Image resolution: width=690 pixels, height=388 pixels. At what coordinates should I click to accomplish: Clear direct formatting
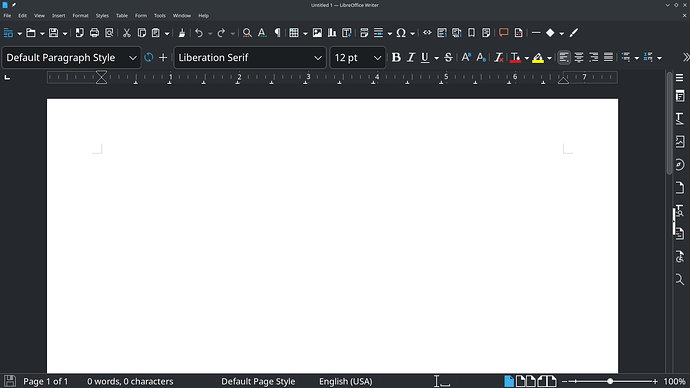point(498,58)
